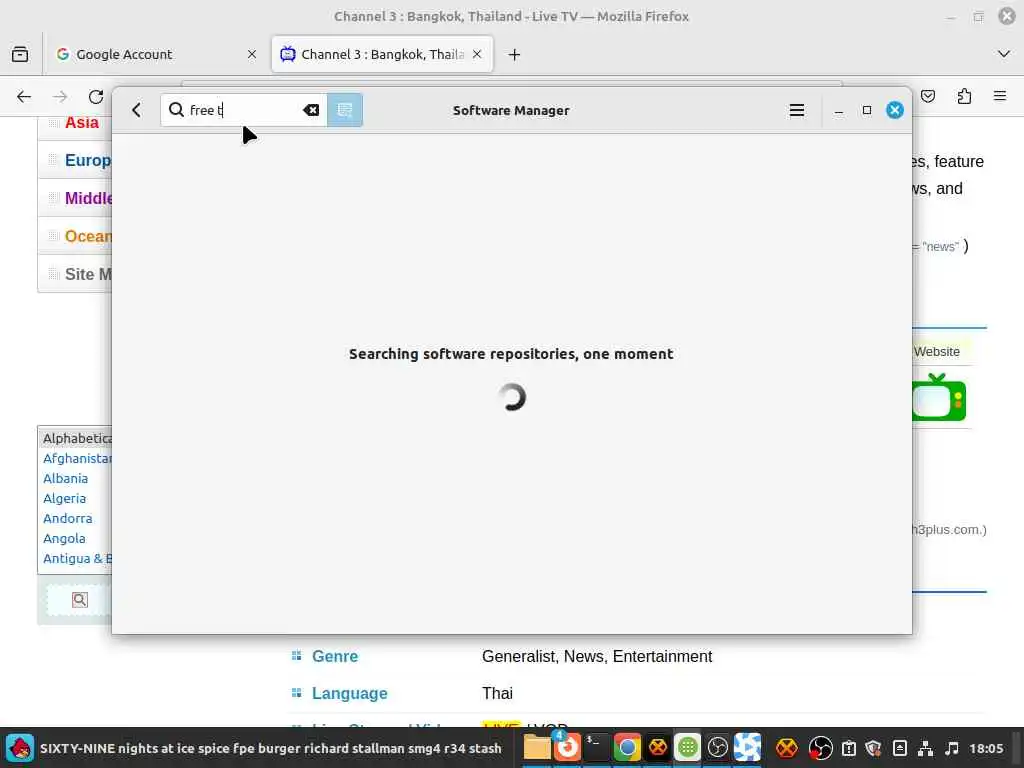Open Andorra in the alphabetical list
This screenshot has height=768, width=1024.
[68, 519]
